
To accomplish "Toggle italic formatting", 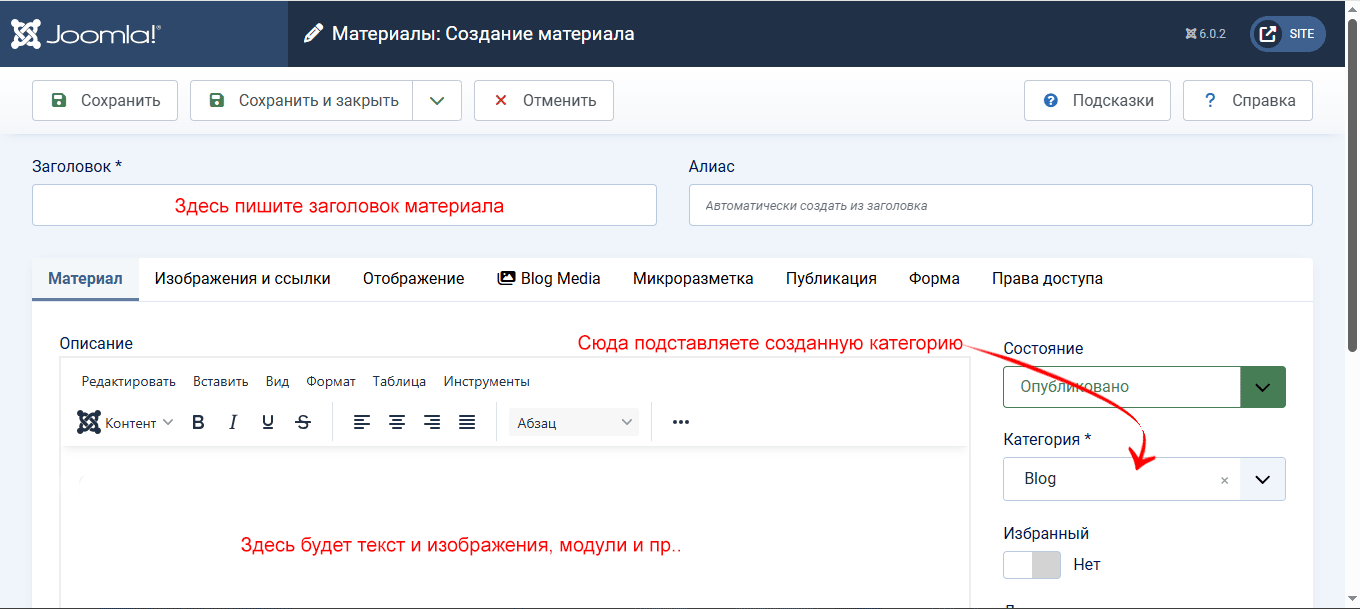I will pyautogui.click(x=233, y=422).
